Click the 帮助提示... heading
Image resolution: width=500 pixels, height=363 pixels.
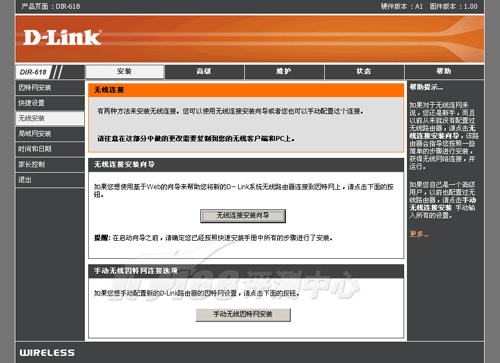click(x=426, y=87)
